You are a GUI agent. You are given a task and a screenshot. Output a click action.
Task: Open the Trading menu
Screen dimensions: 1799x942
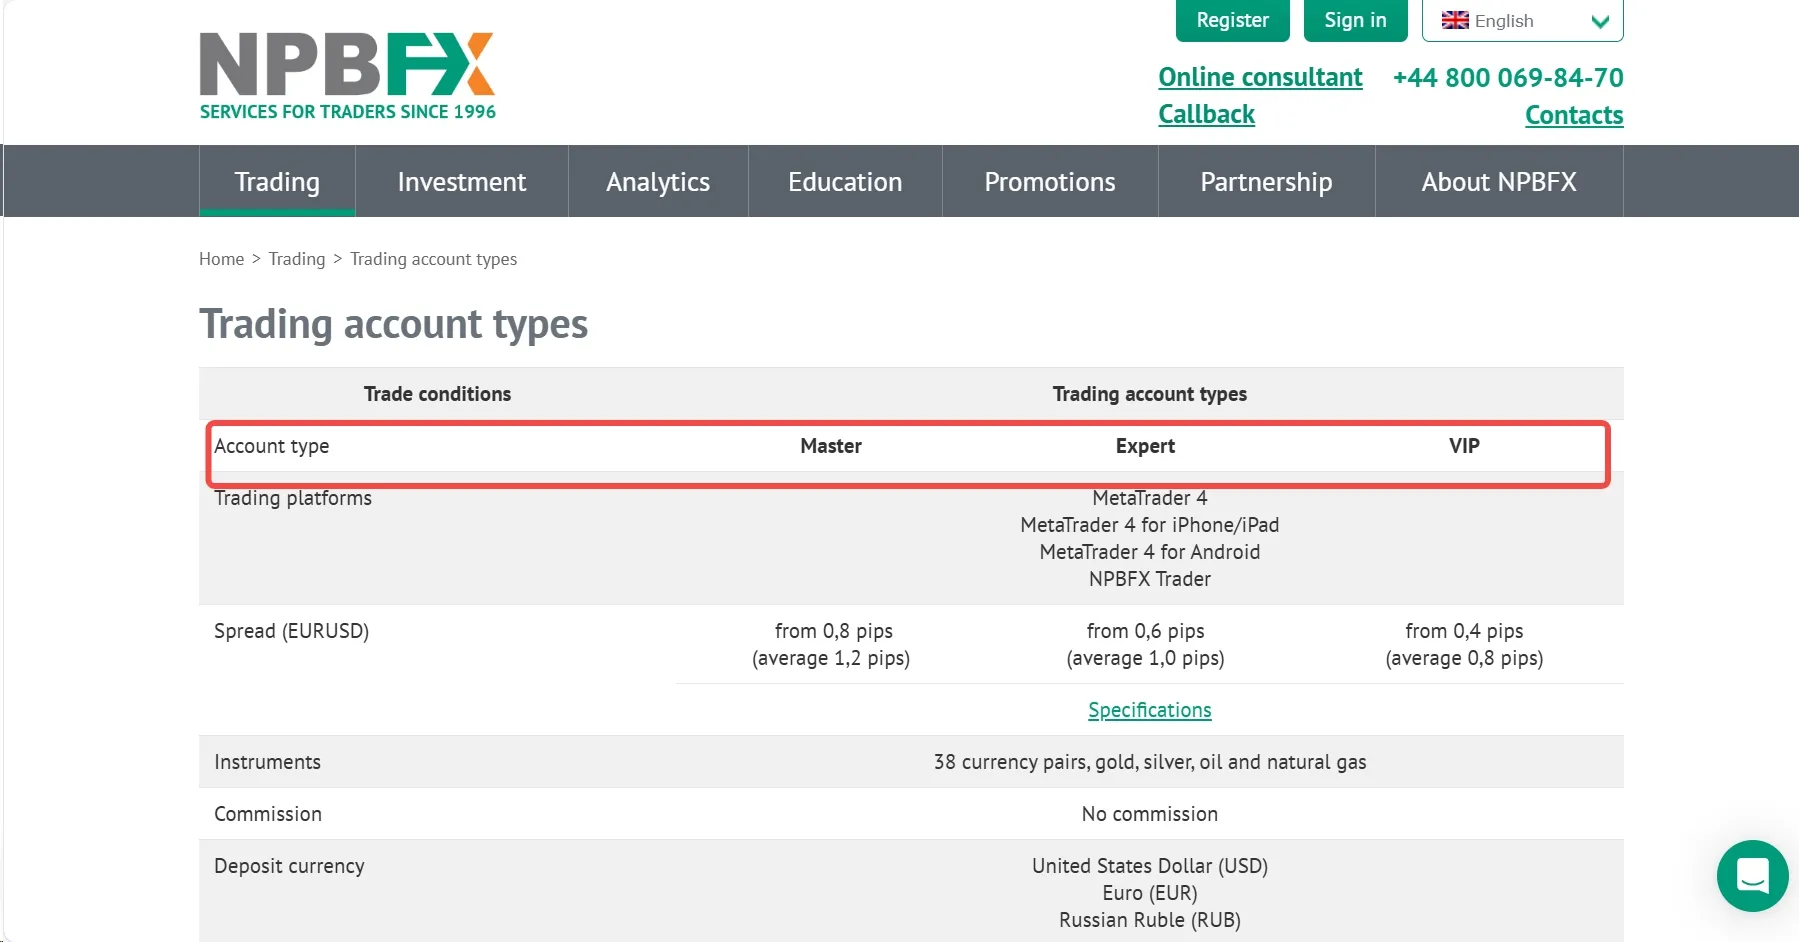tap(277, 181)
